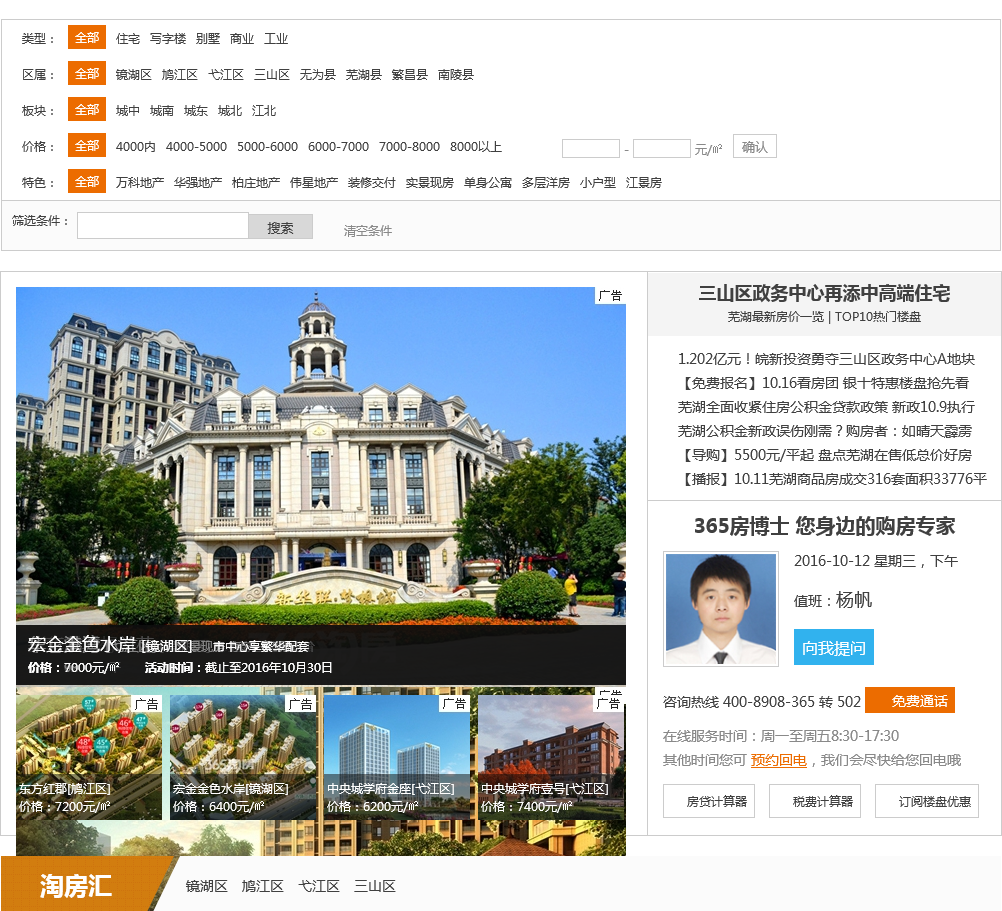Filter by feature 江景房

point(644,183)
